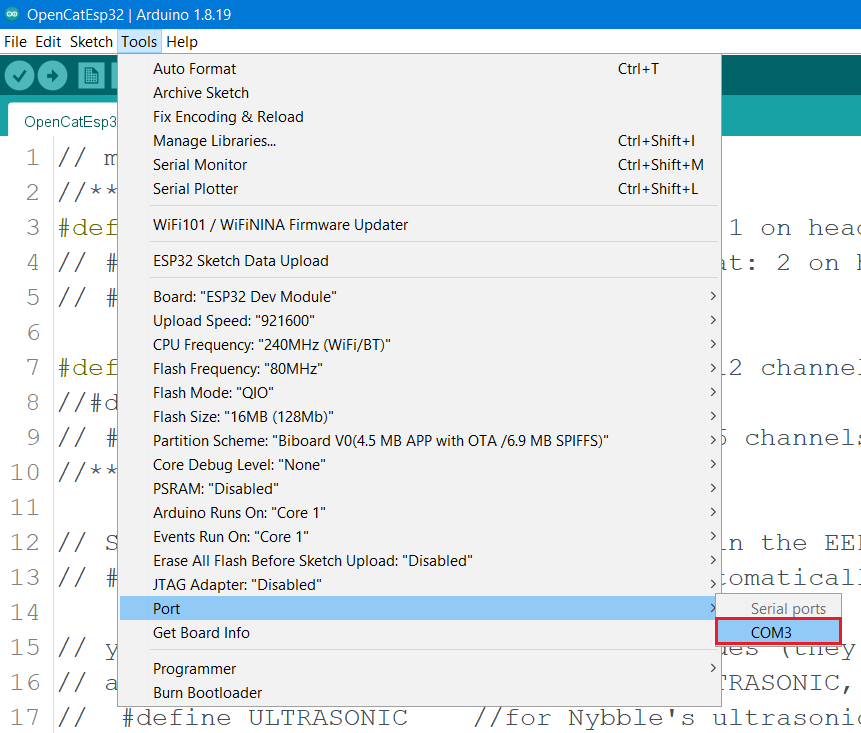Open the Serial Monitor menu entry
861x733 pixels.
[200, 165]
